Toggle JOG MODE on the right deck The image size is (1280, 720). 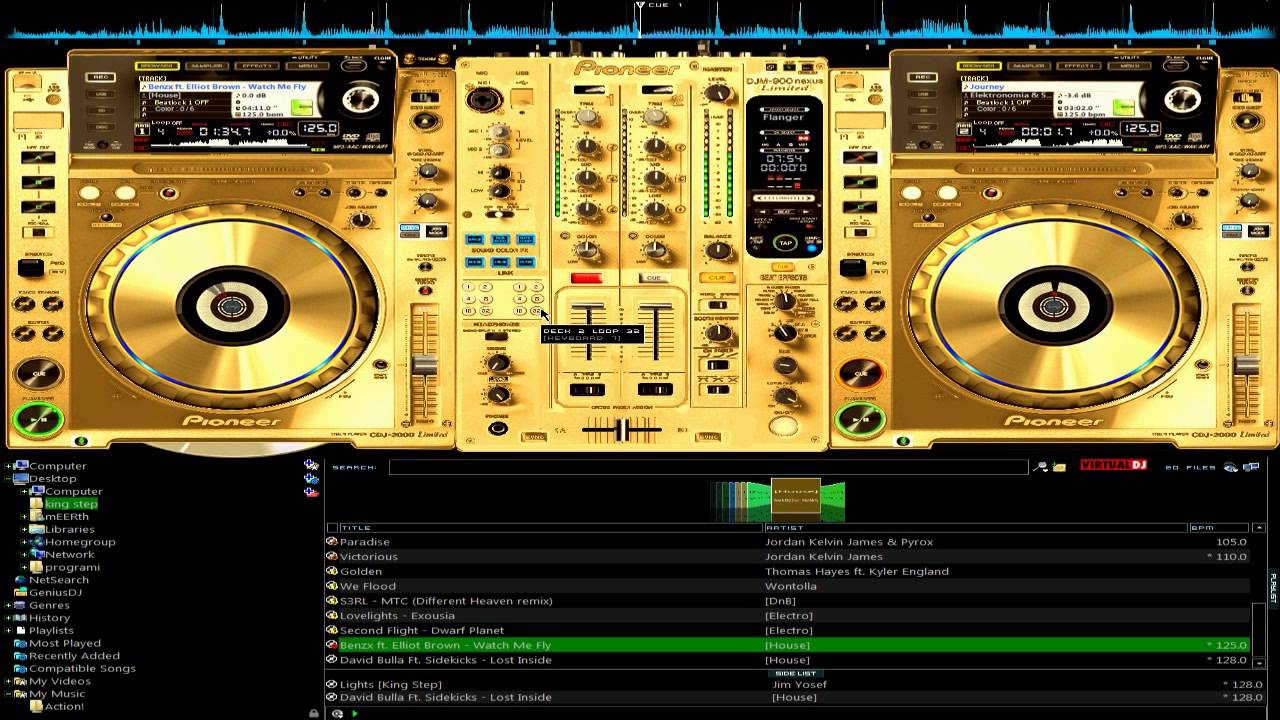pyautogui.click(x=1259, y=229)
